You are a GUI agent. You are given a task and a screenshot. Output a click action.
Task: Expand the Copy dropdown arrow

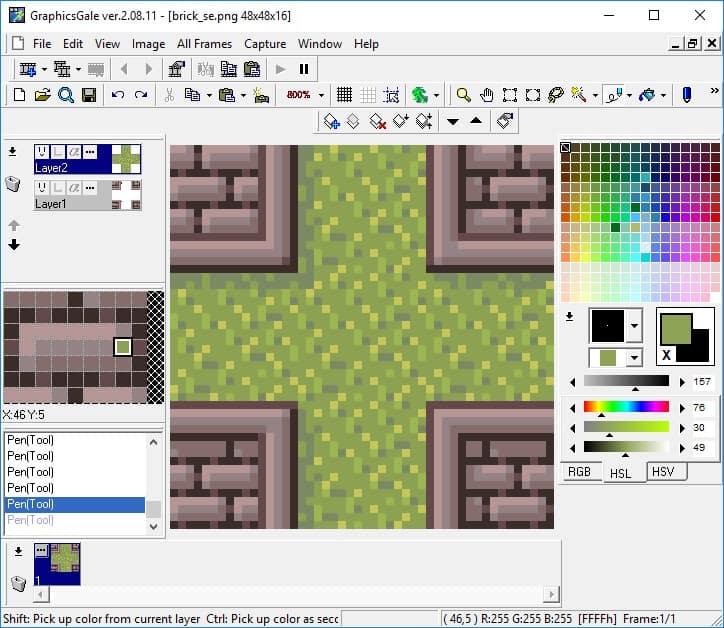[x=209, y=96]
